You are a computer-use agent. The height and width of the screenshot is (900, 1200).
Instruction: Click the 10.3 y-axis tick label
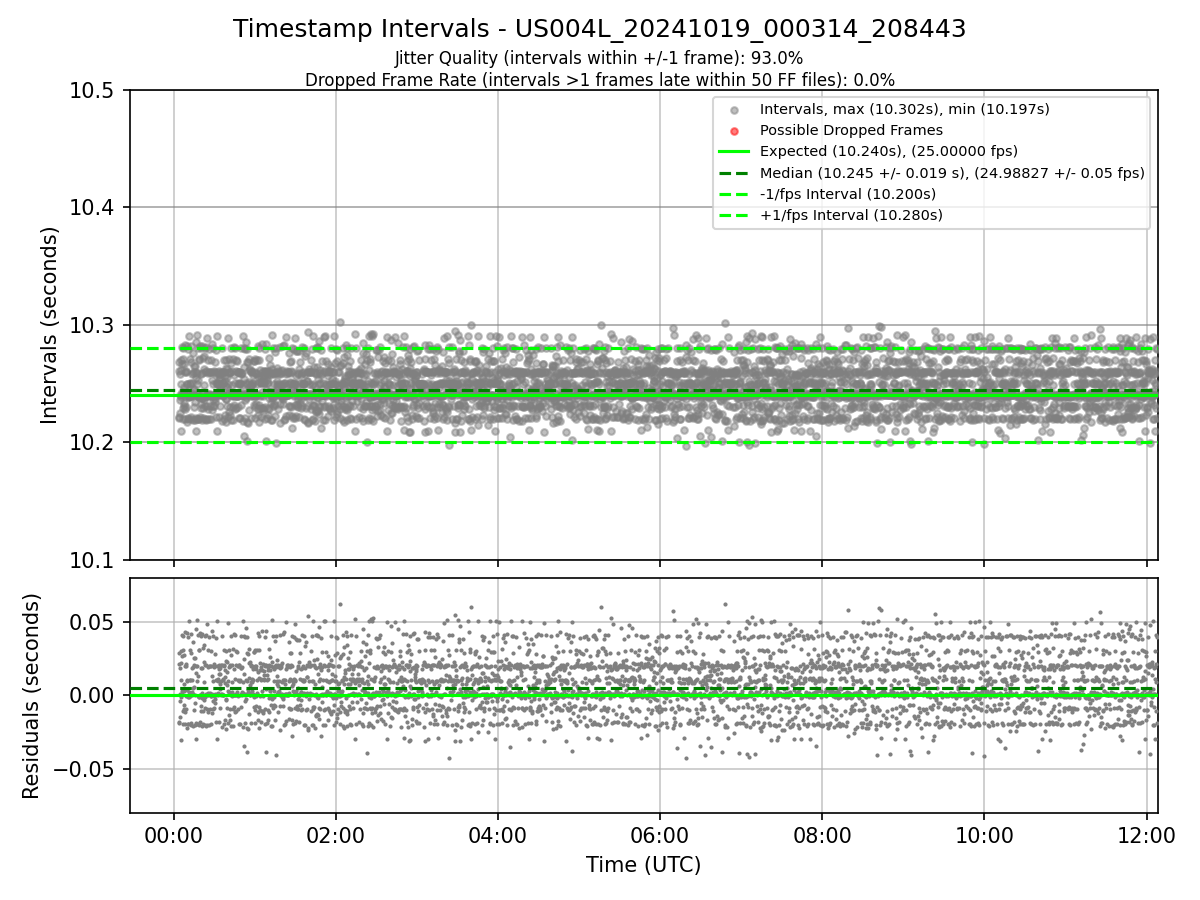point(94,326)
